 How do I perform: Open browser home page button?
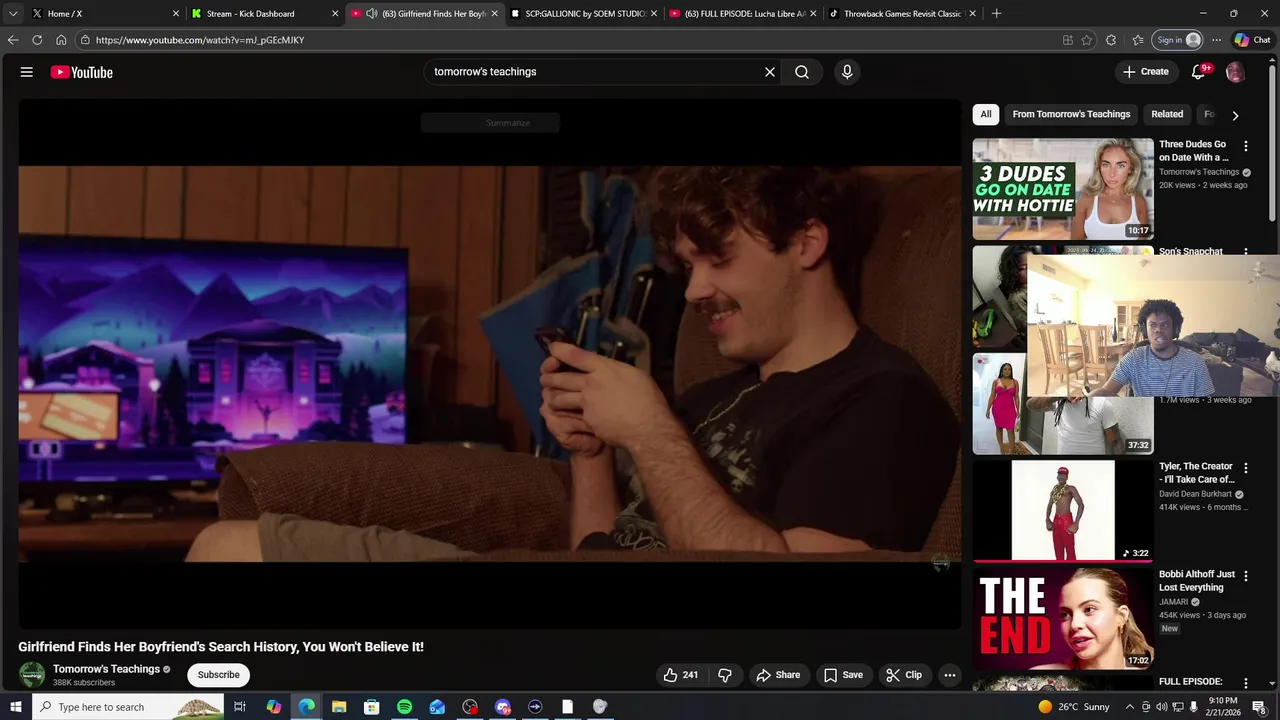coord(61,40)
